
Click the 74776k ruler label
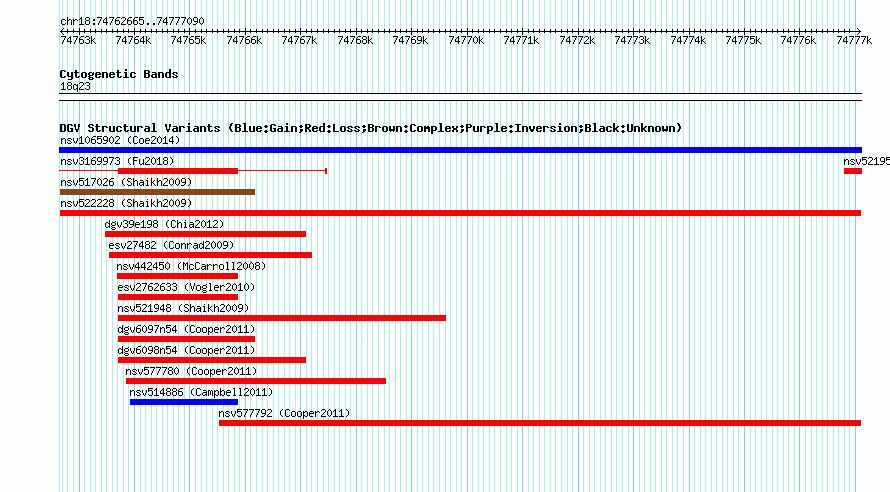coord(798,41)
